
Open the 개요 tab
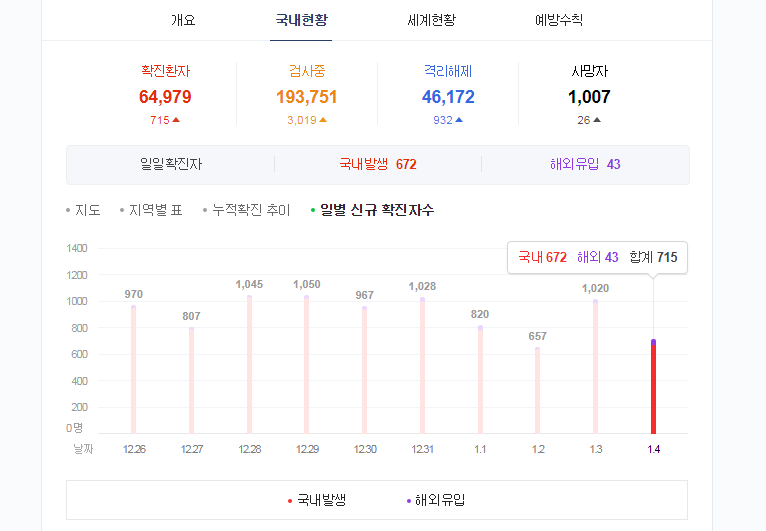[183, 20]
